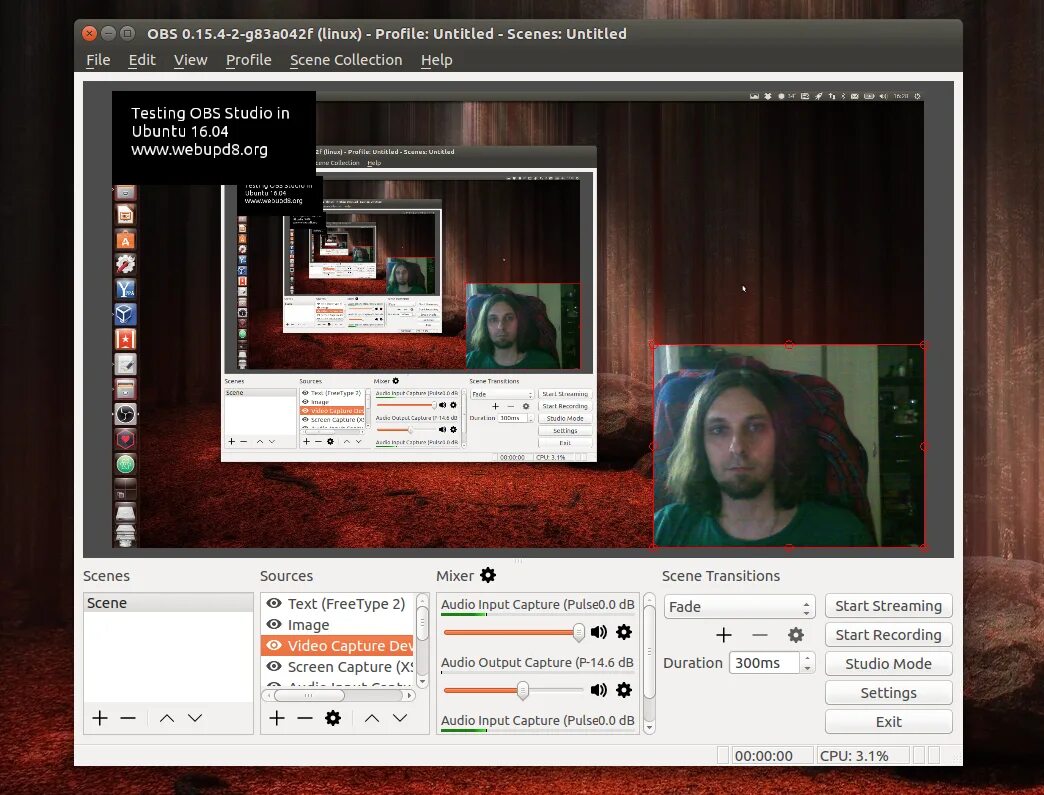Open source properties gear icon
The image size is (1044, 795).
click(333, 718)
